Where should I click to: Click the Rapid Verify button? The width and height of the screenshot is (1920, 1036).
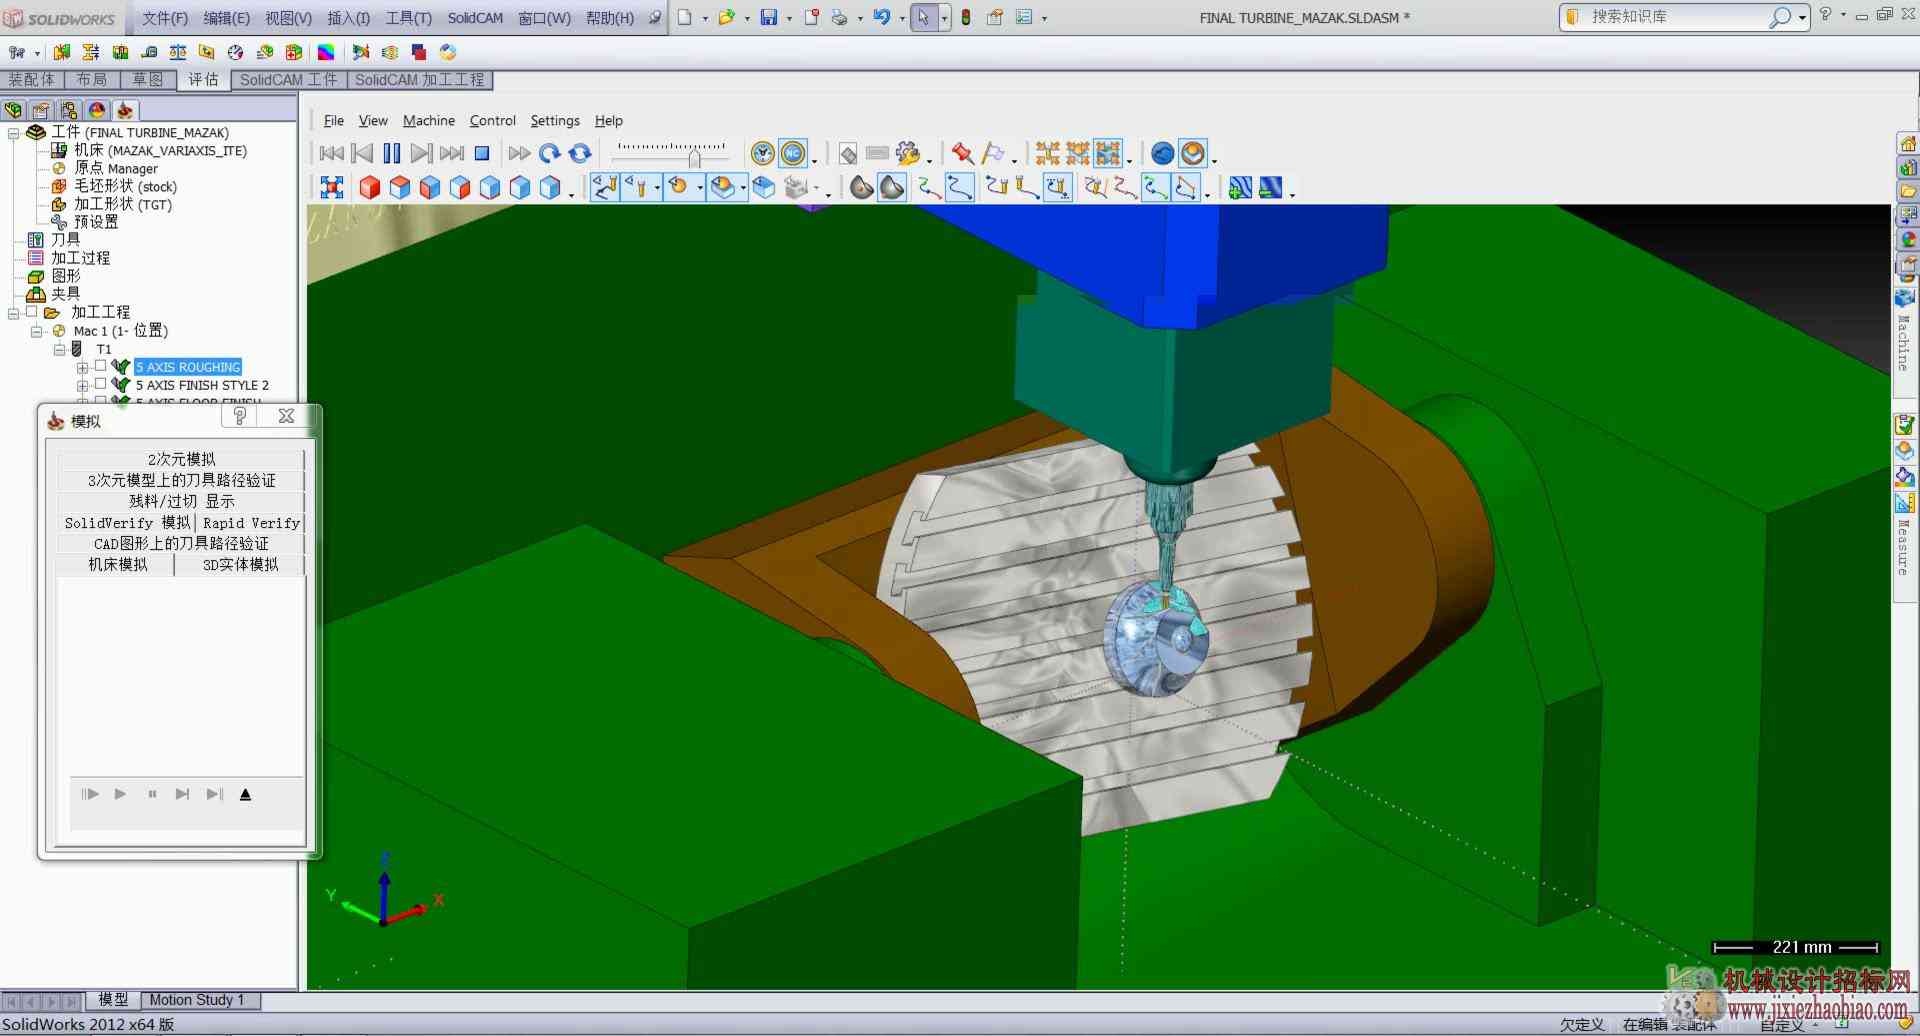click(251, 523)
